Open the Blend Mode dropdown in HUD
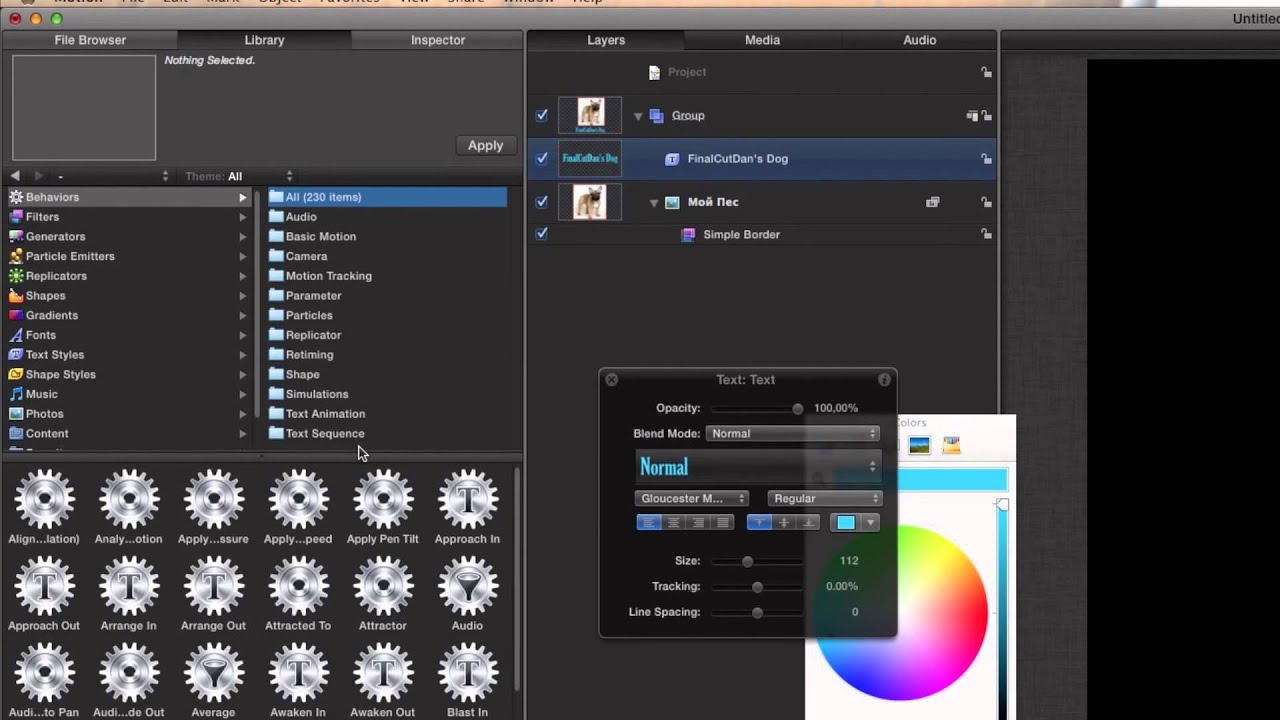 tap(793, 434)
